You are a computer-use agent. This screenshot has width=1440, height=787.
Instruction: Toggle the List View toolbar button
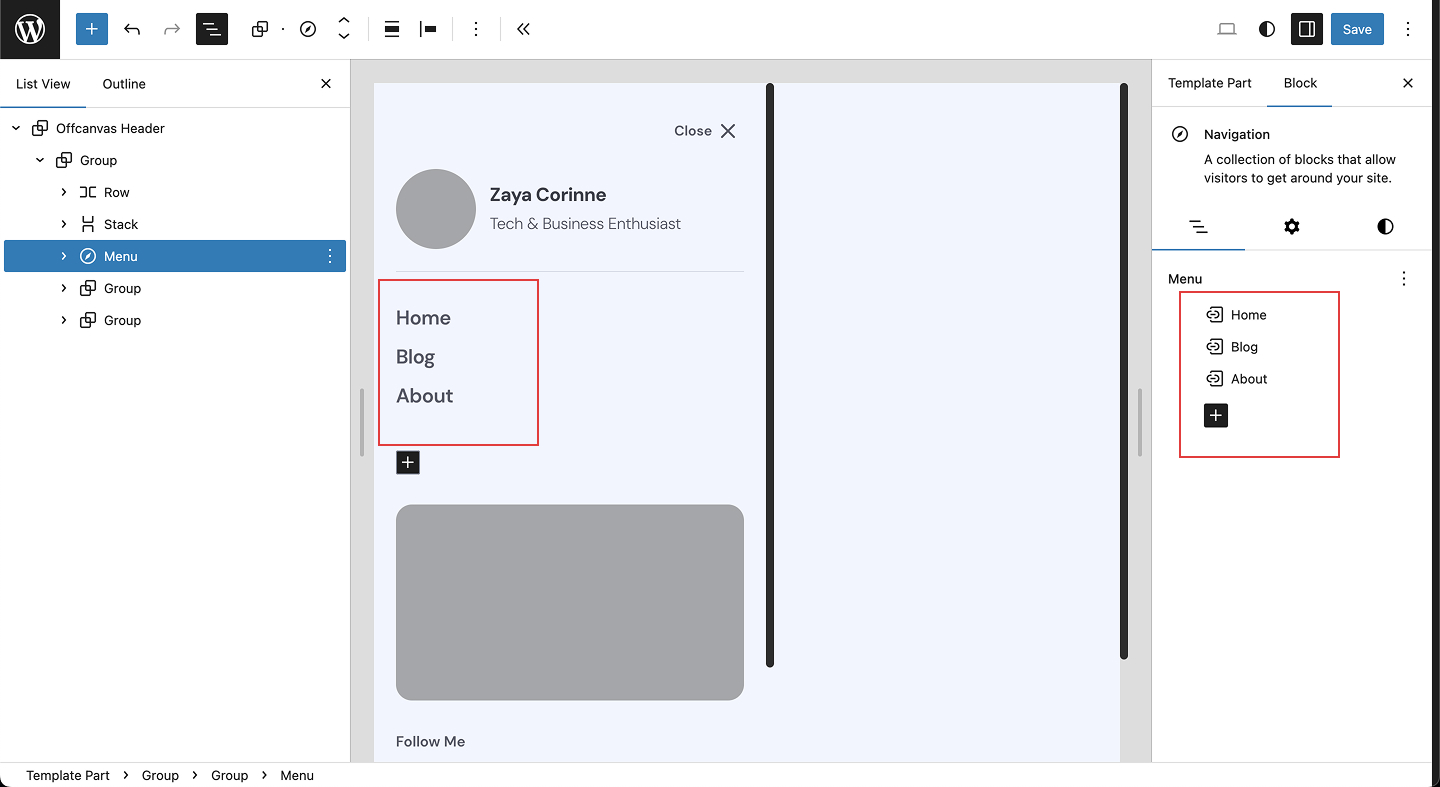[212, 29]
